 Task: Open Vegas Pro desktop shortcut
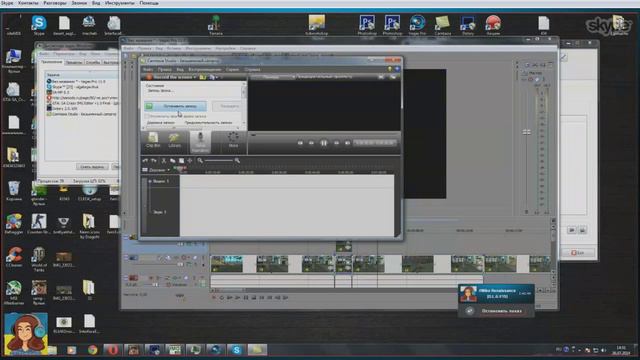(417, 25)
